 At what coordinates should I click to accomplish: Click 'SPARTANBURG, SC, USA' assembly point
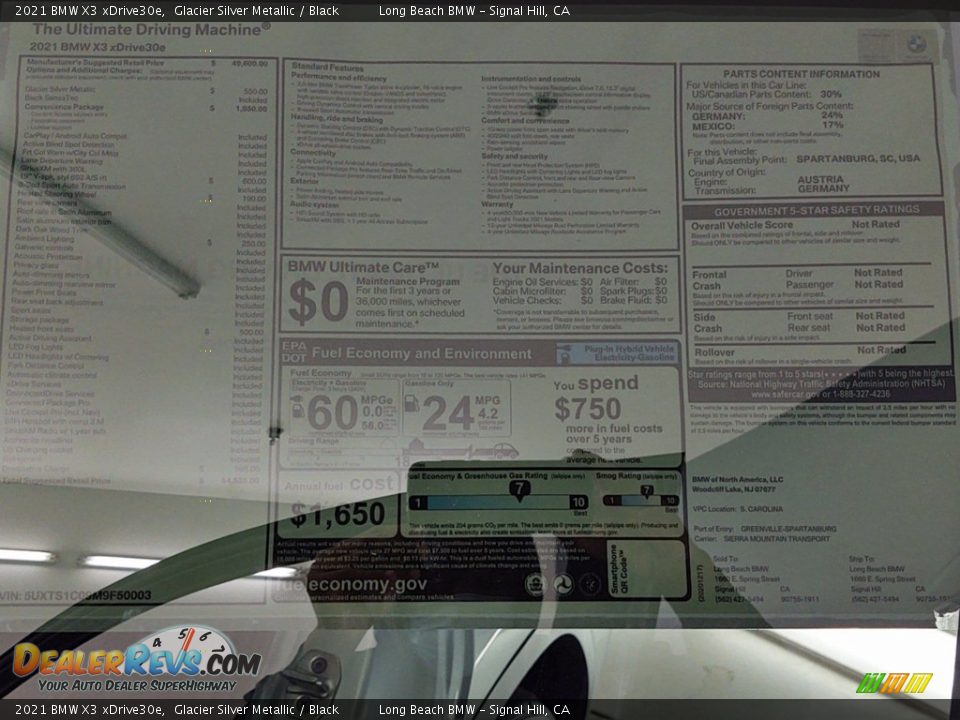pyautogui.click(x=858, y=159)
